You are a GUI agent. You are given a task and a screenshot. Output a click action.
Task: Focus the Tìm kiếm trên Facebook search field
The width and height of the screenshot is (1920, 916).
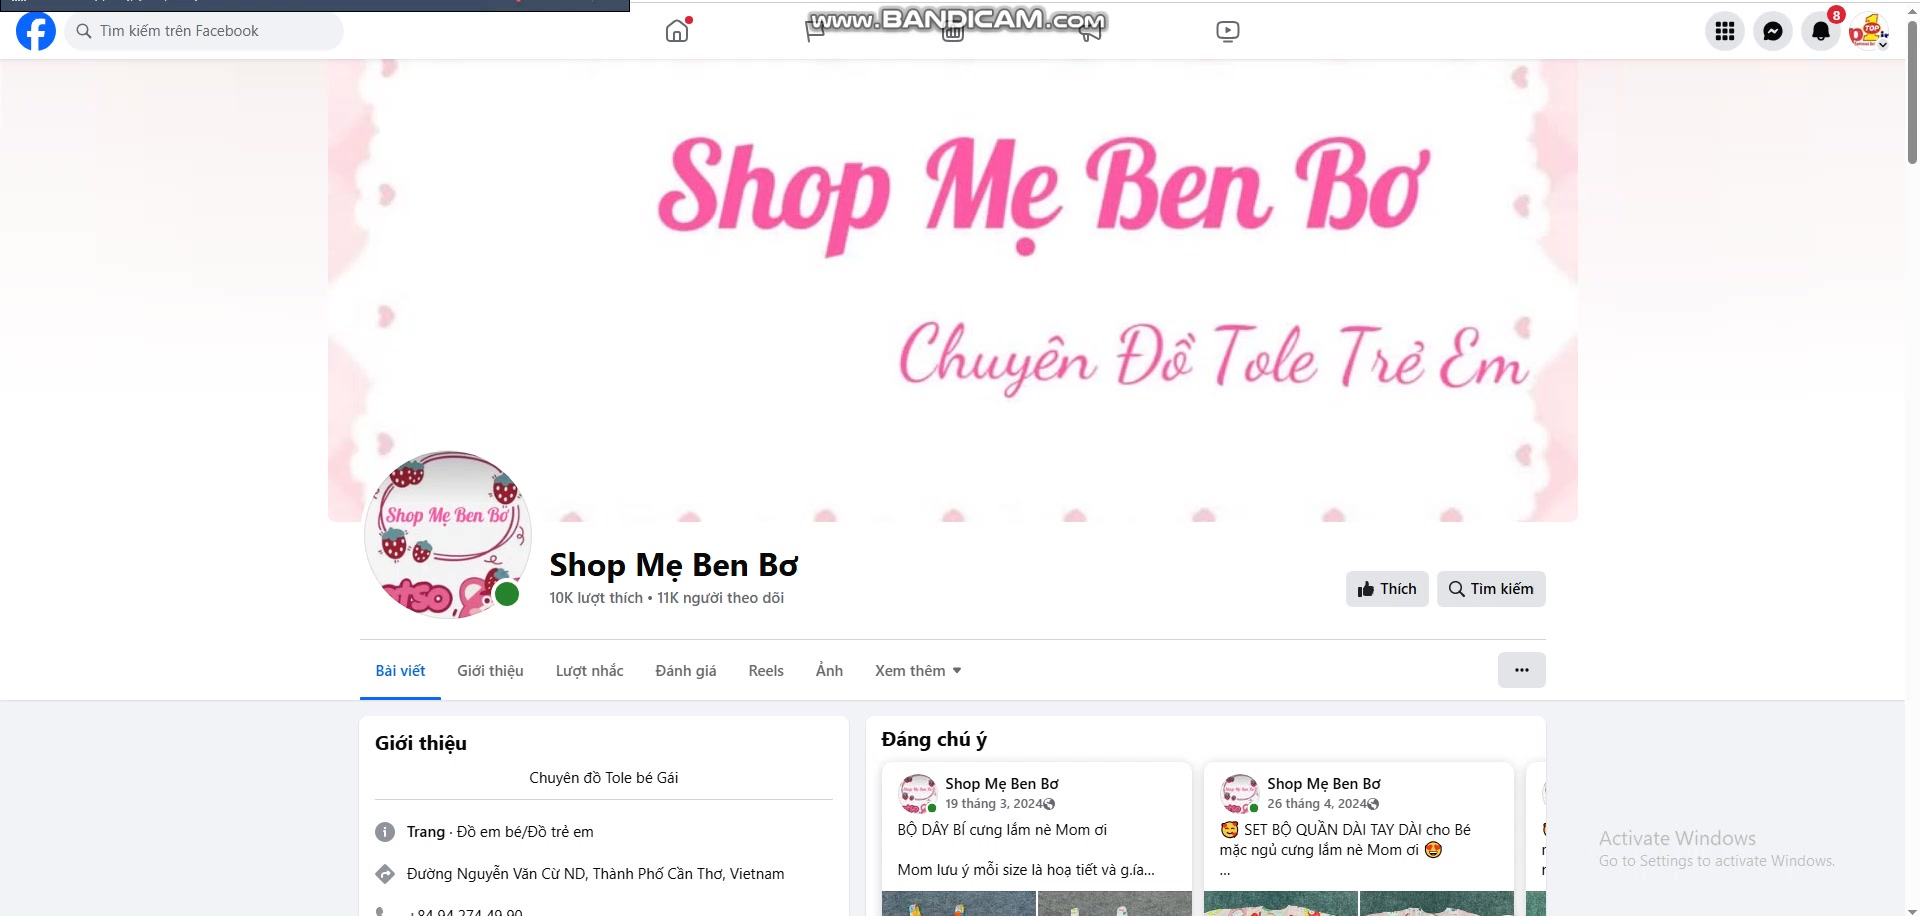[204, 31]
